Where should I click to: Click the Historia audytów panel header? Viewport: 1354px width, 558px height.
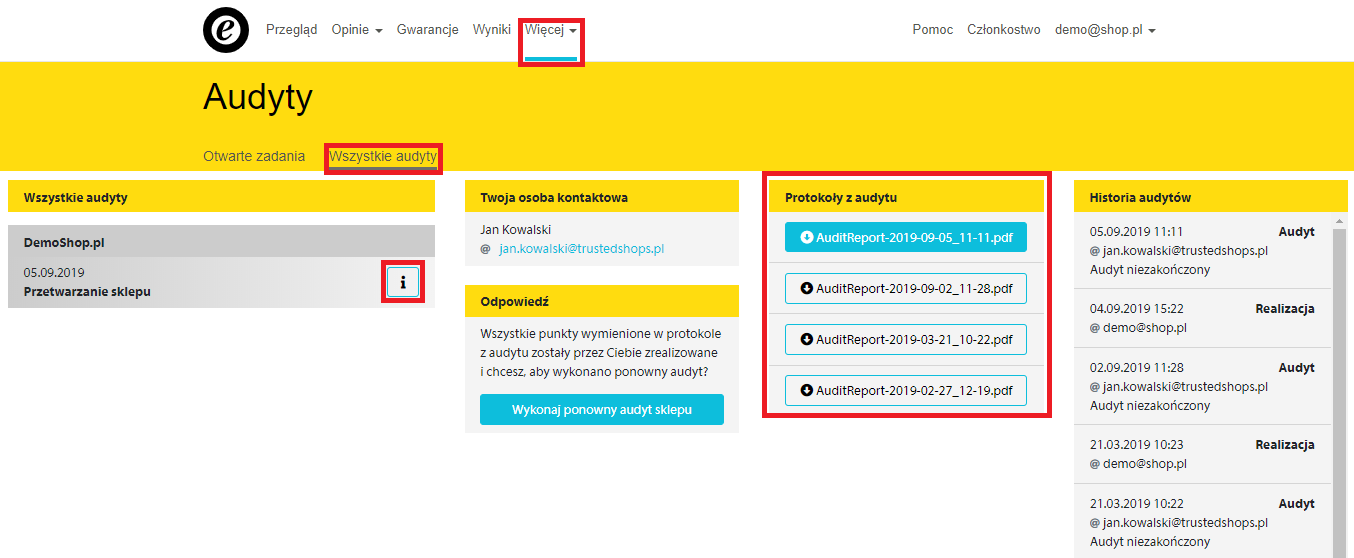point(1210,197)
